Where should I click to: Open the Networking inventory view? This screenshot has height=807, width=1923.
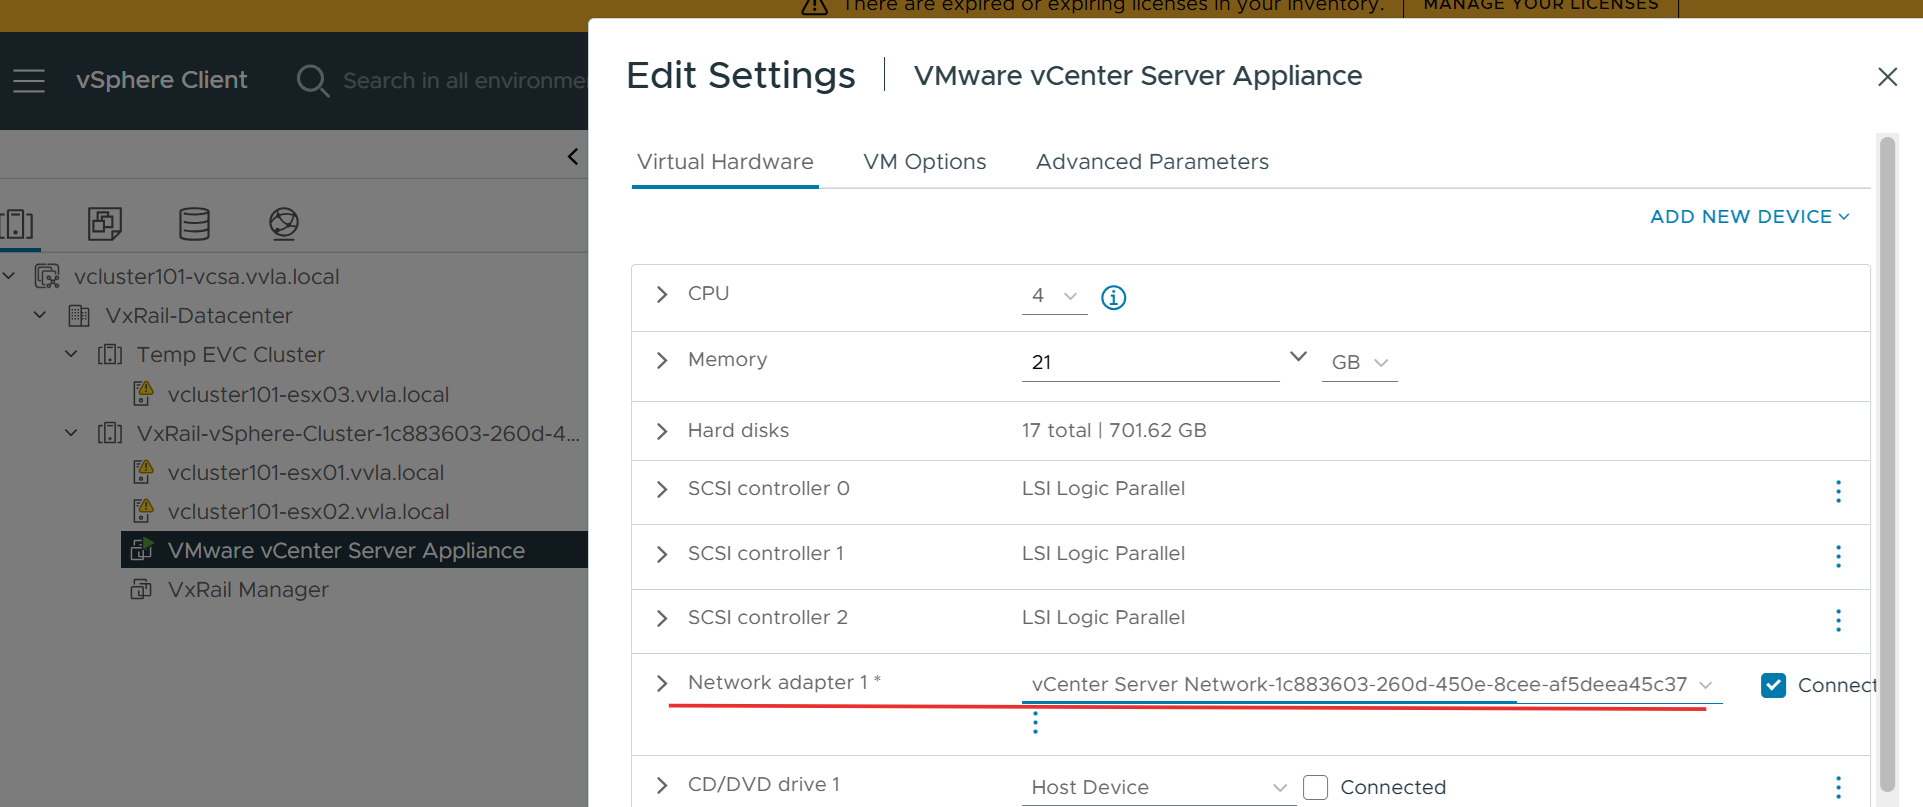pos(284,223)
